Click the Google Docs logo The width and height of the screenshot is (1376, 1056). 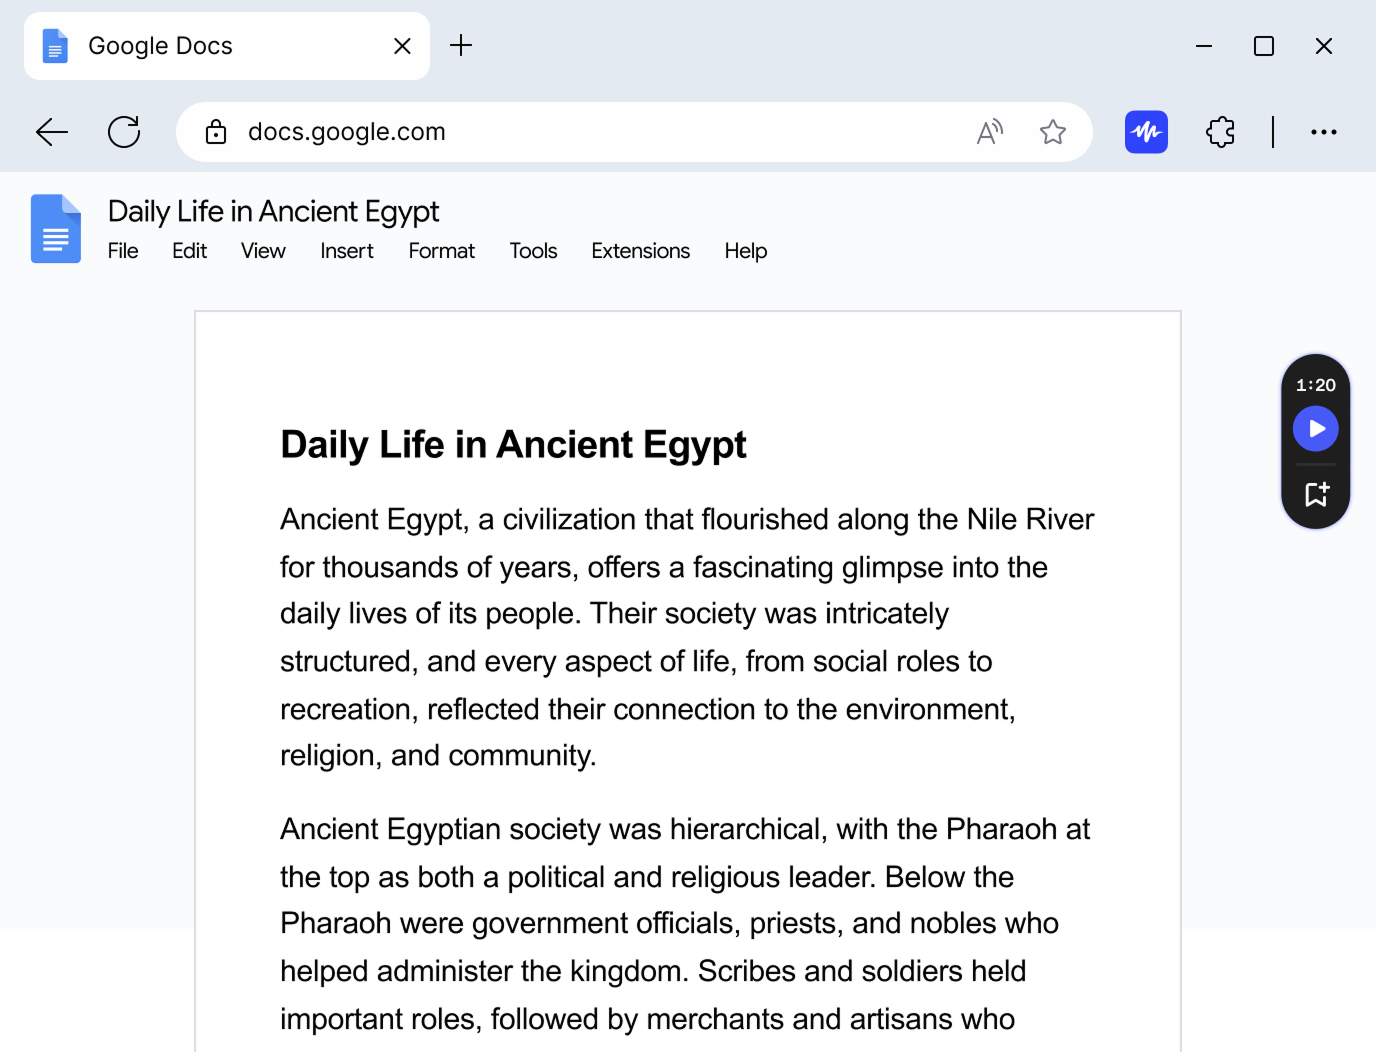(55, 228)
